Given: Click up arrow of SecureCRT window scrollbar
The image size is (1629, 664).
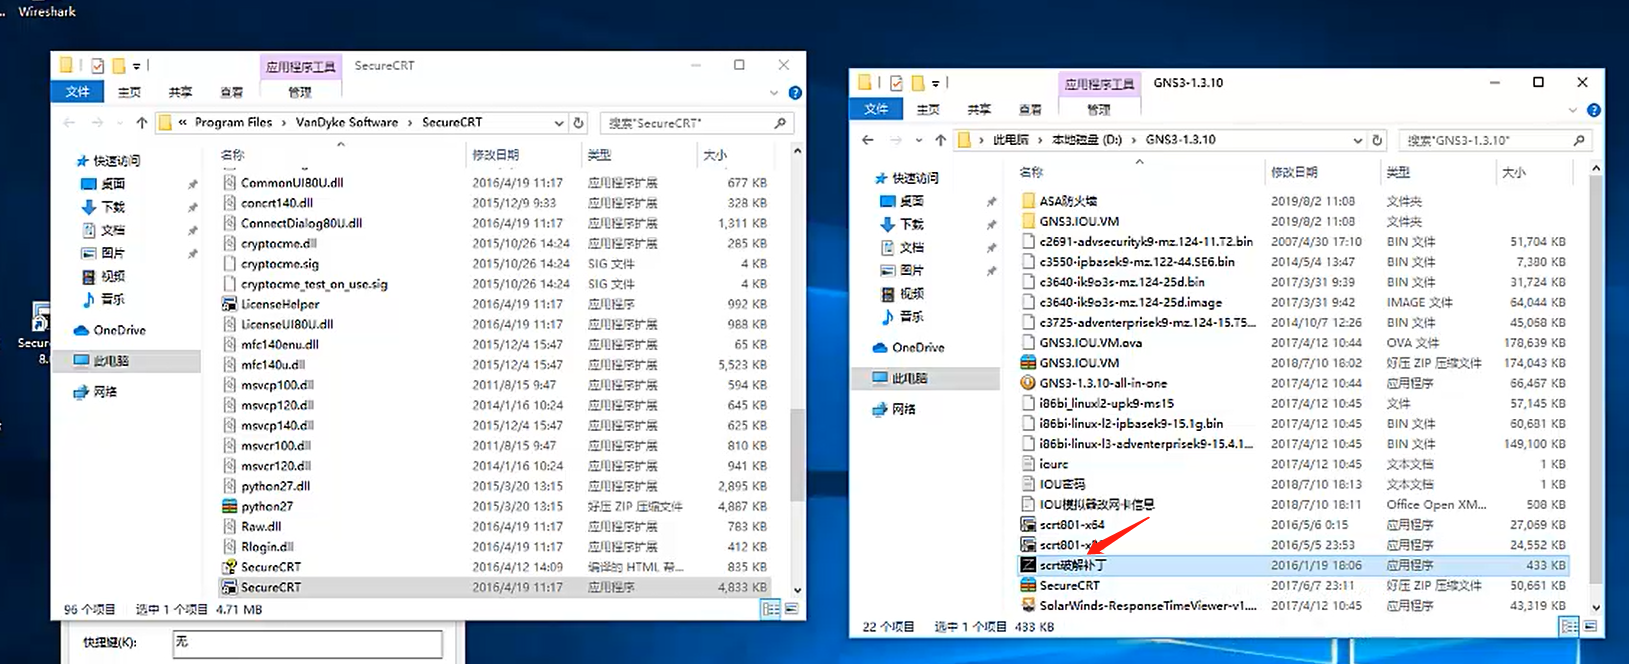Looking at the screenshot, I should [797, 151].
